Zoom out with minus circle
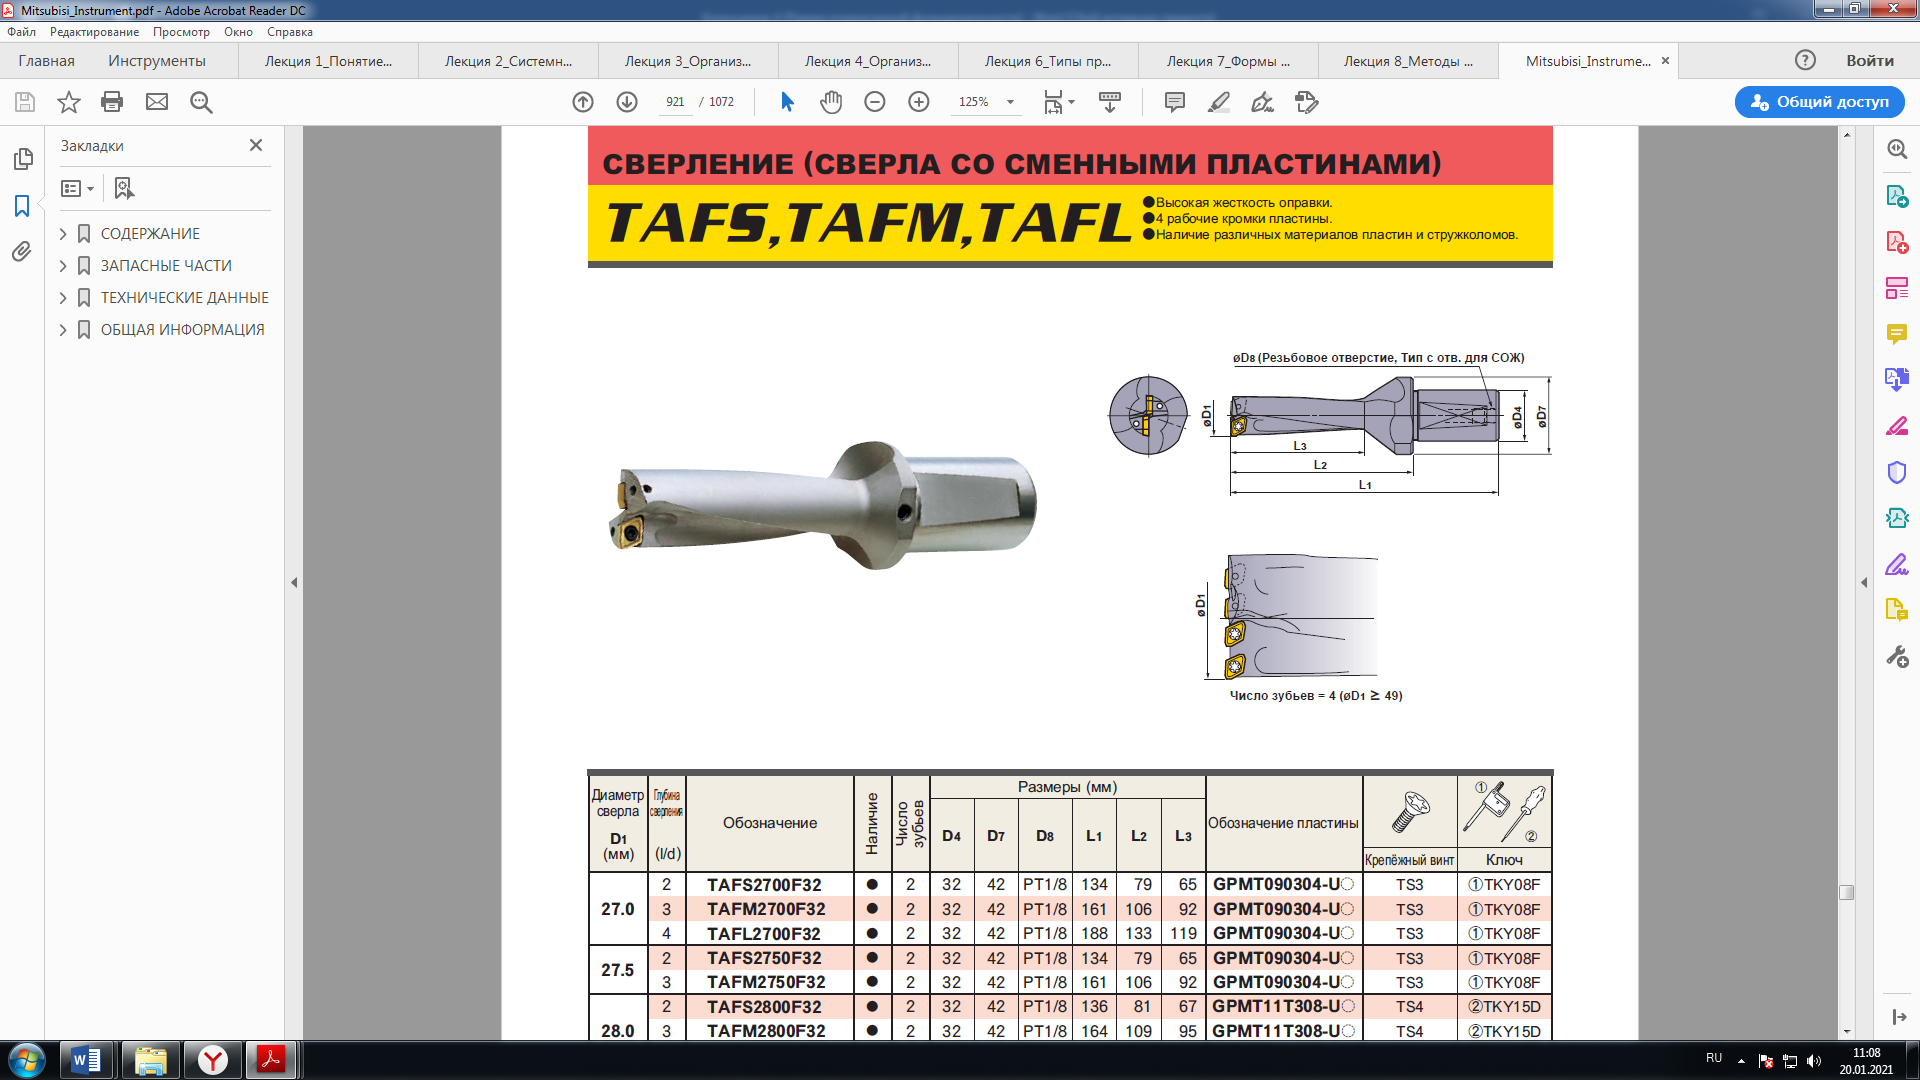This screenshot has height=1080, width=1920. [875, 102]
